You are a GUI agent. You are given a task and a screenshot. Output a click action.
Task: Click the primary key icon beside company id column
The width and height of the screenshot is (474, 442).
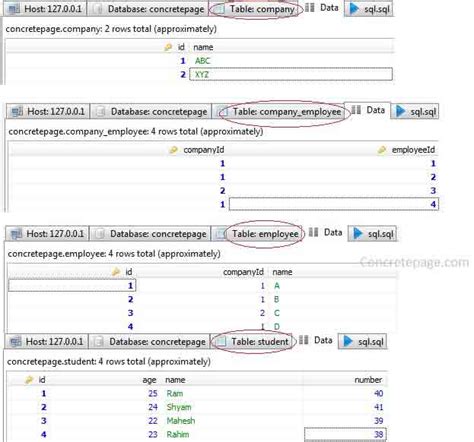click(168, 47)
